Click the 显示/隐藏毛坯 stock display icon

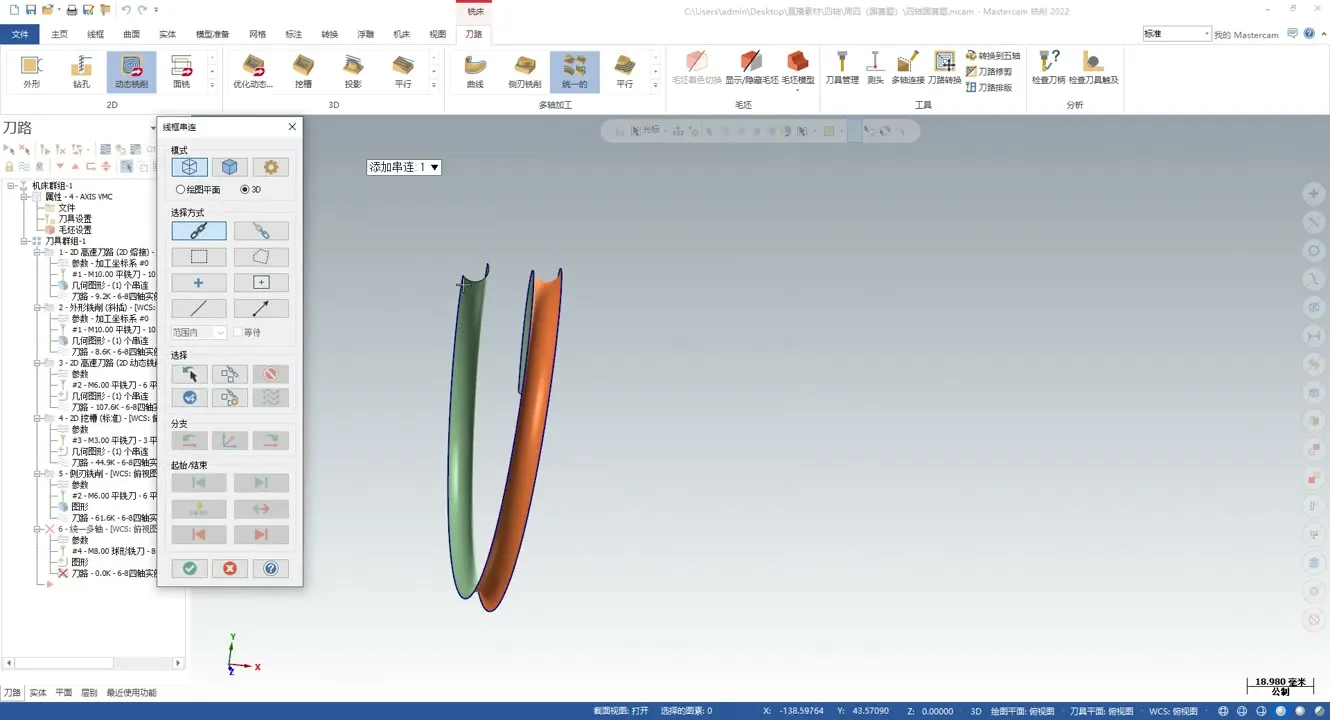(x=751, y=68)
